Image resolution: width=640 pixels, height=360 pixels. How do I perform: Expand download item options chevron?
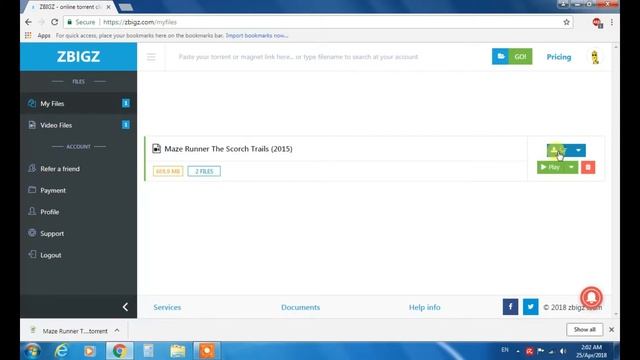(x=117, y=331)
